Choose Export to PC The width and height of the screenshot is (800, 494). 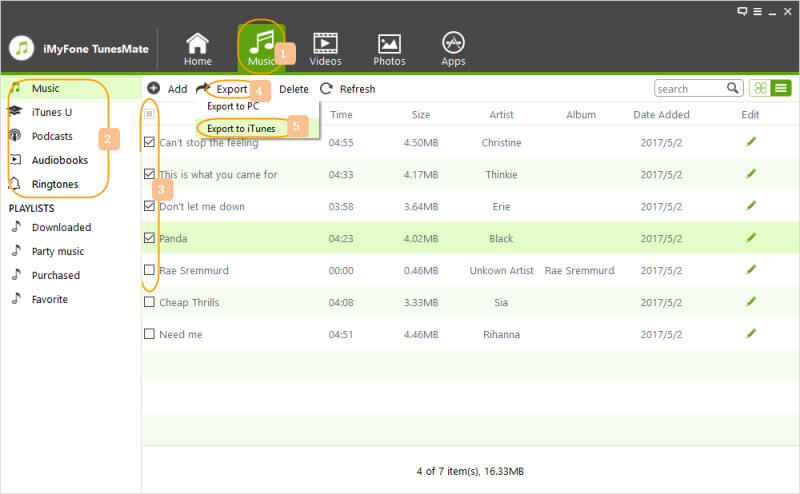(233, 106)
